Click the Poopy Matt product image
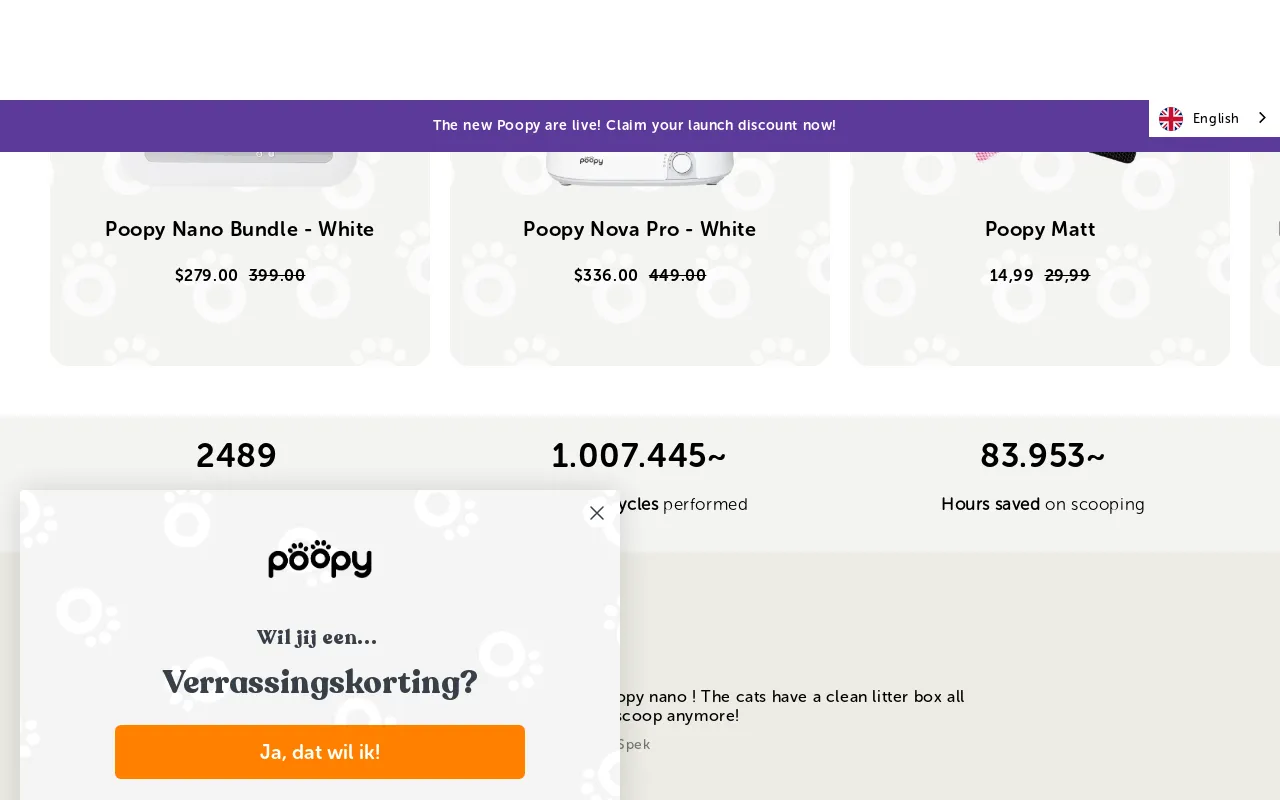Image resolution: width=1280 pixels, height=800 pixels. [1060, 160]
